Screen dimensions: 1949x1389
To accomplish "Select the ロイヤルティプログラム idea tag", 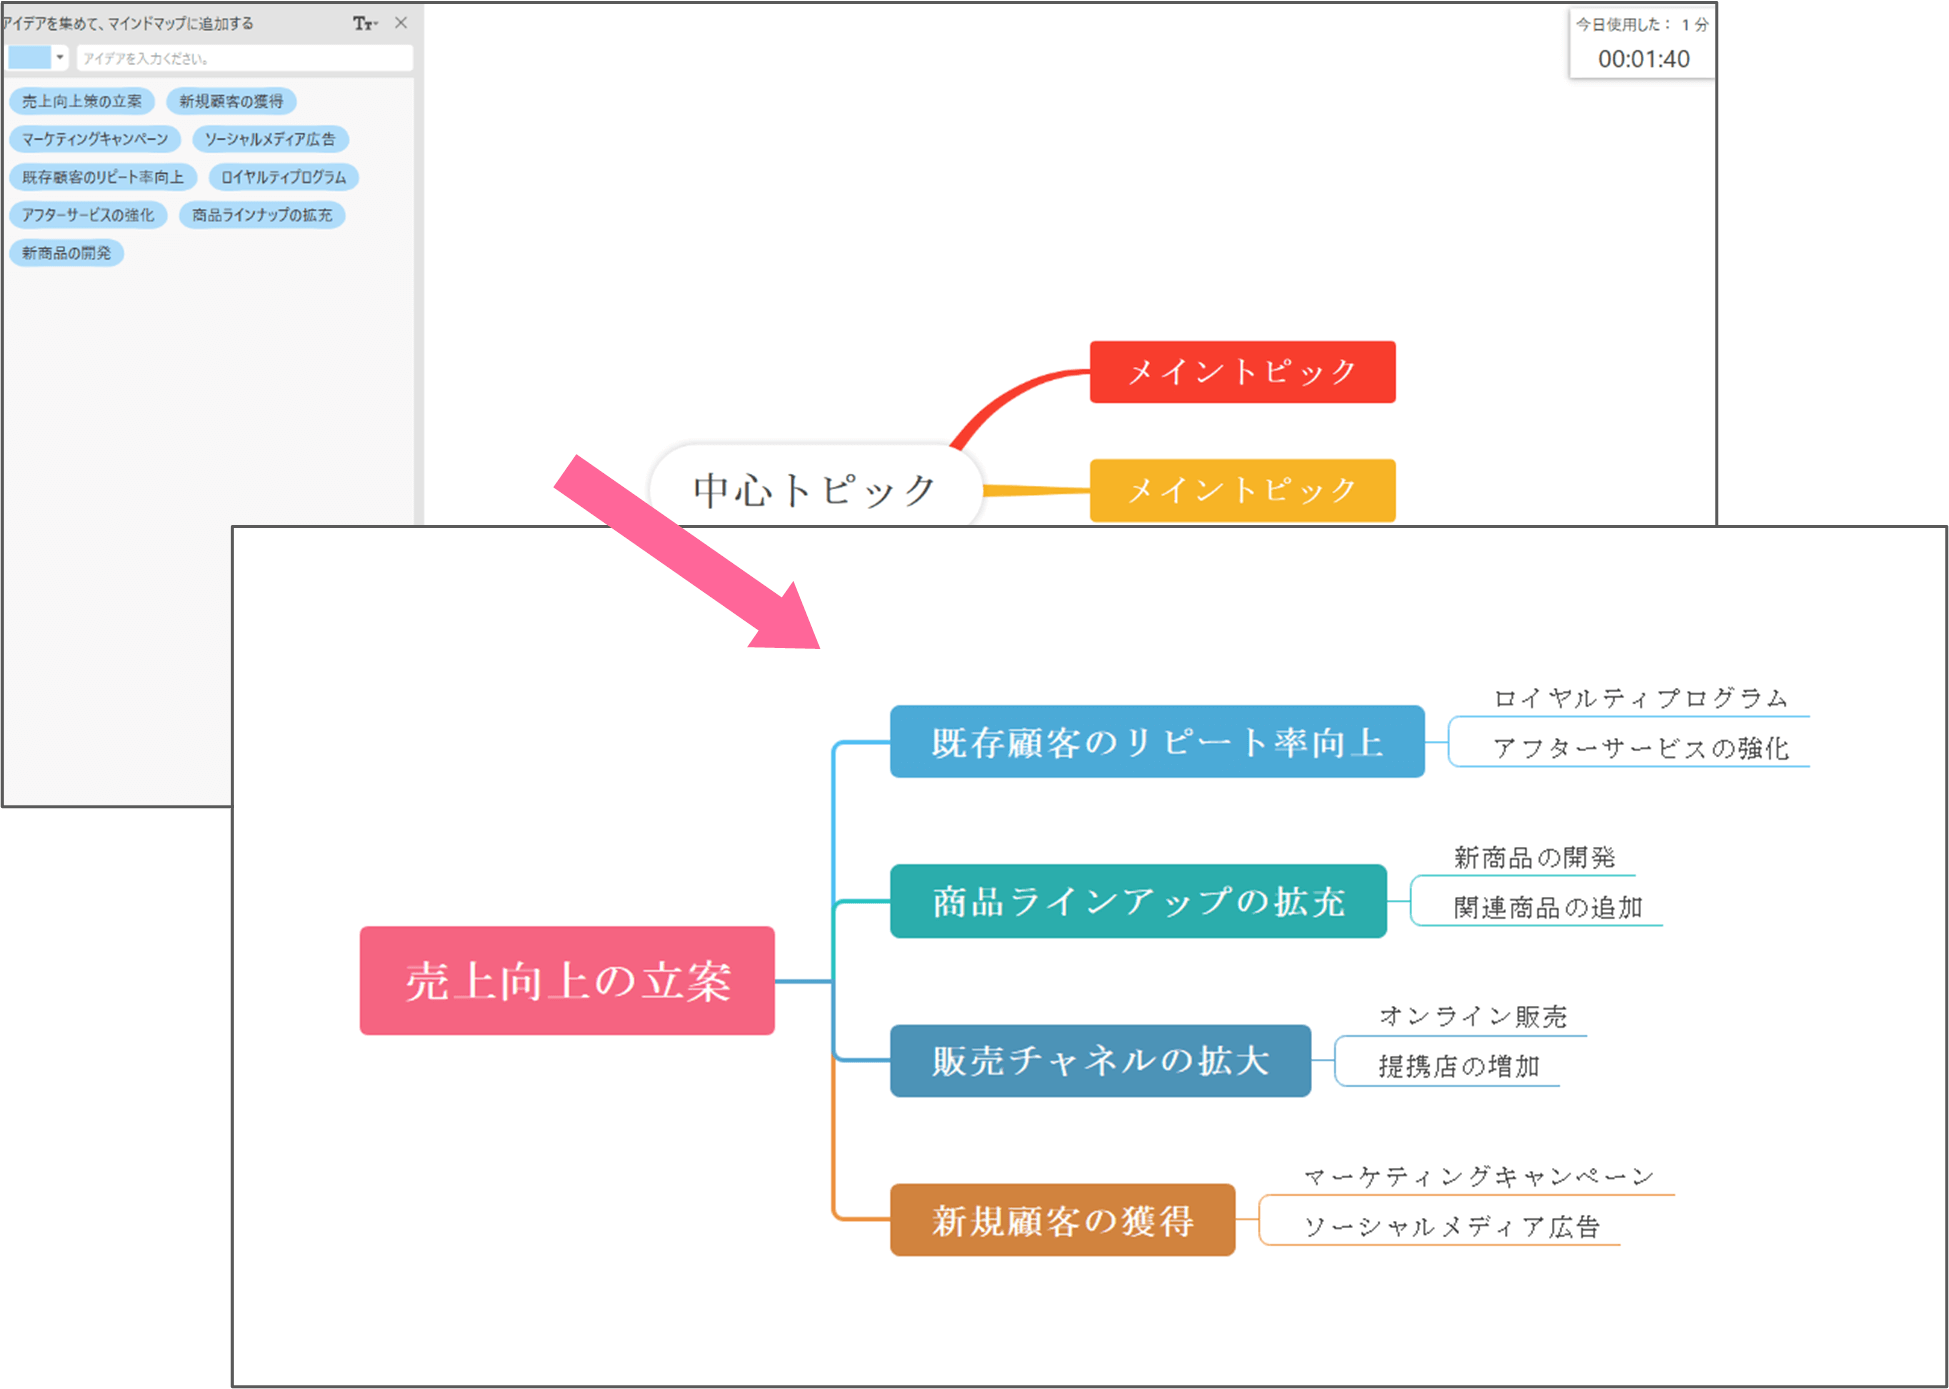I will [284, 177].
